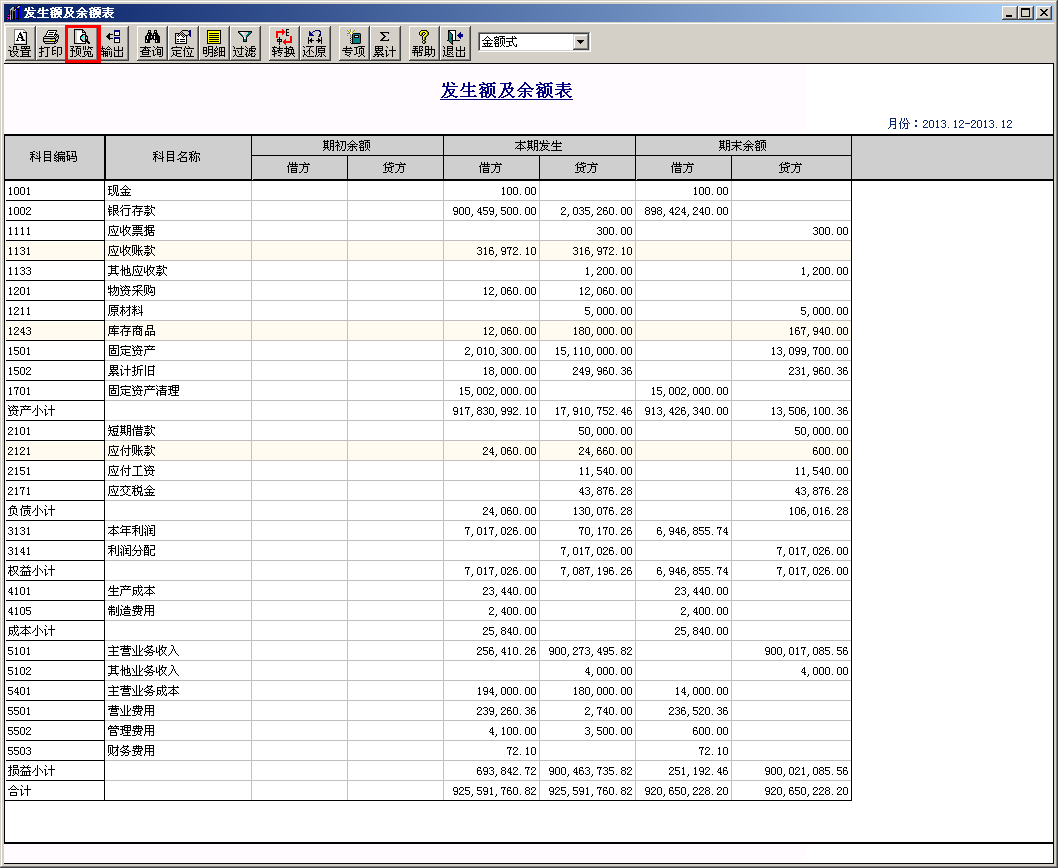Click the 900,459,500.00 debit amount

point(495,211)
